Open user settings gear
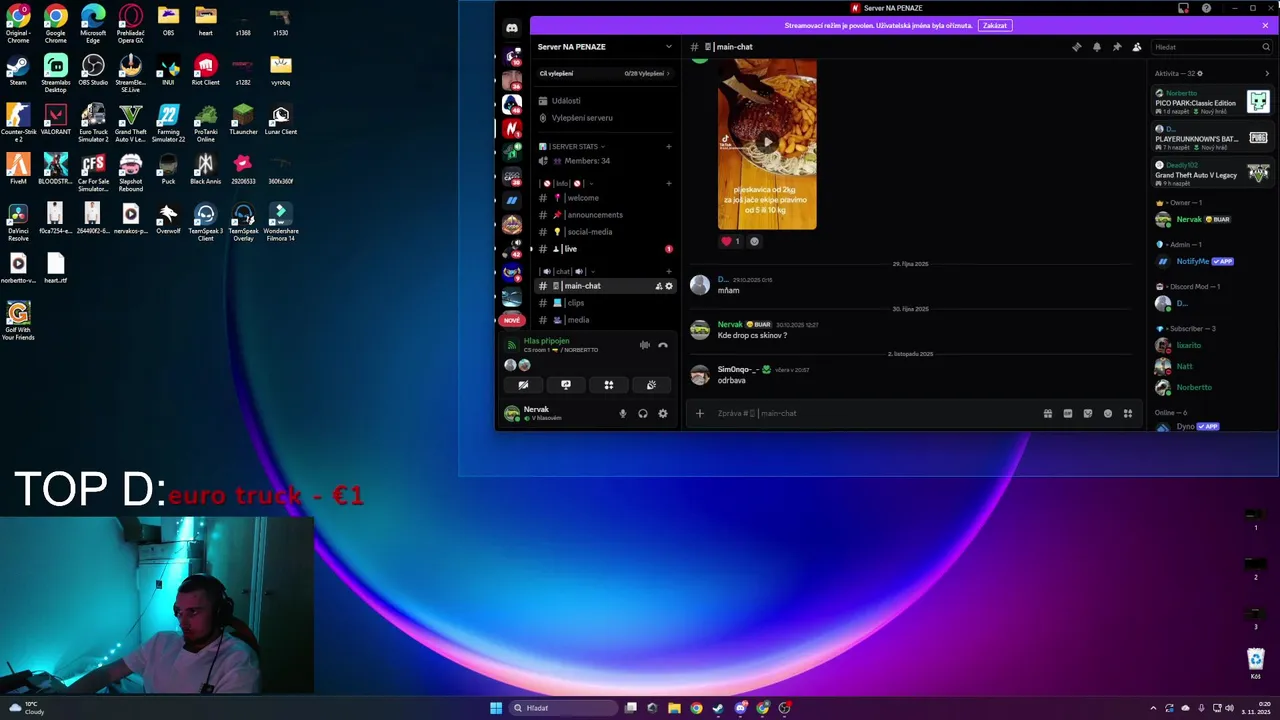 point(662,413)
